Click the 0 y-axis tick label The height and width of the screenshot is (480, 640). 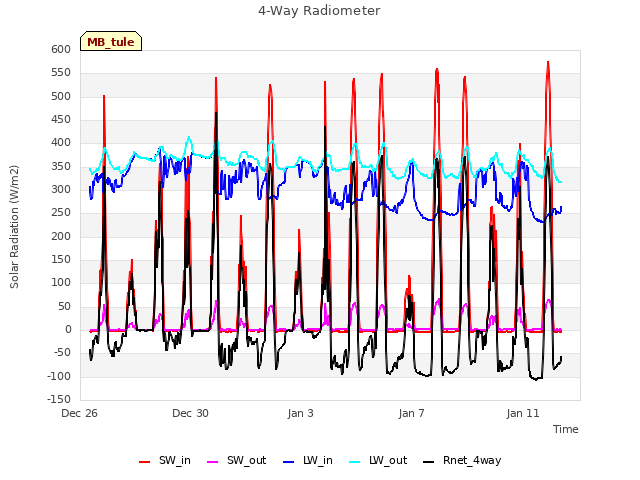click(68, 330)
